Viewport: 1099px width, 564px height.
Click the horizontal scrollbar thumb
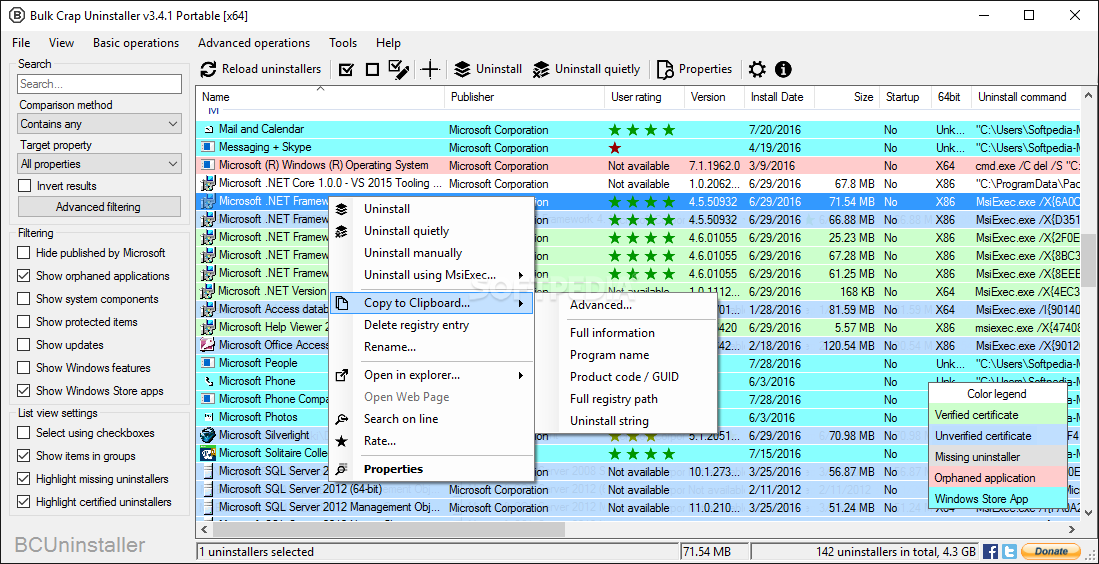[x=388, y=530]
